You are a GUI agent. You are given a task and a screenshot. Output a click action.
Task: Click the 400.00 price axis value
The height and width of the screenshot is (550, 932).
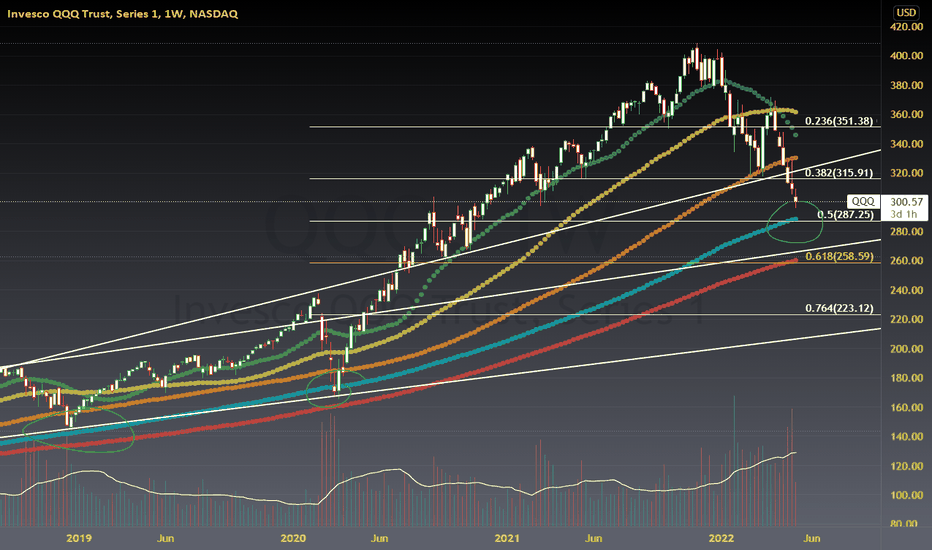(906, 56)
